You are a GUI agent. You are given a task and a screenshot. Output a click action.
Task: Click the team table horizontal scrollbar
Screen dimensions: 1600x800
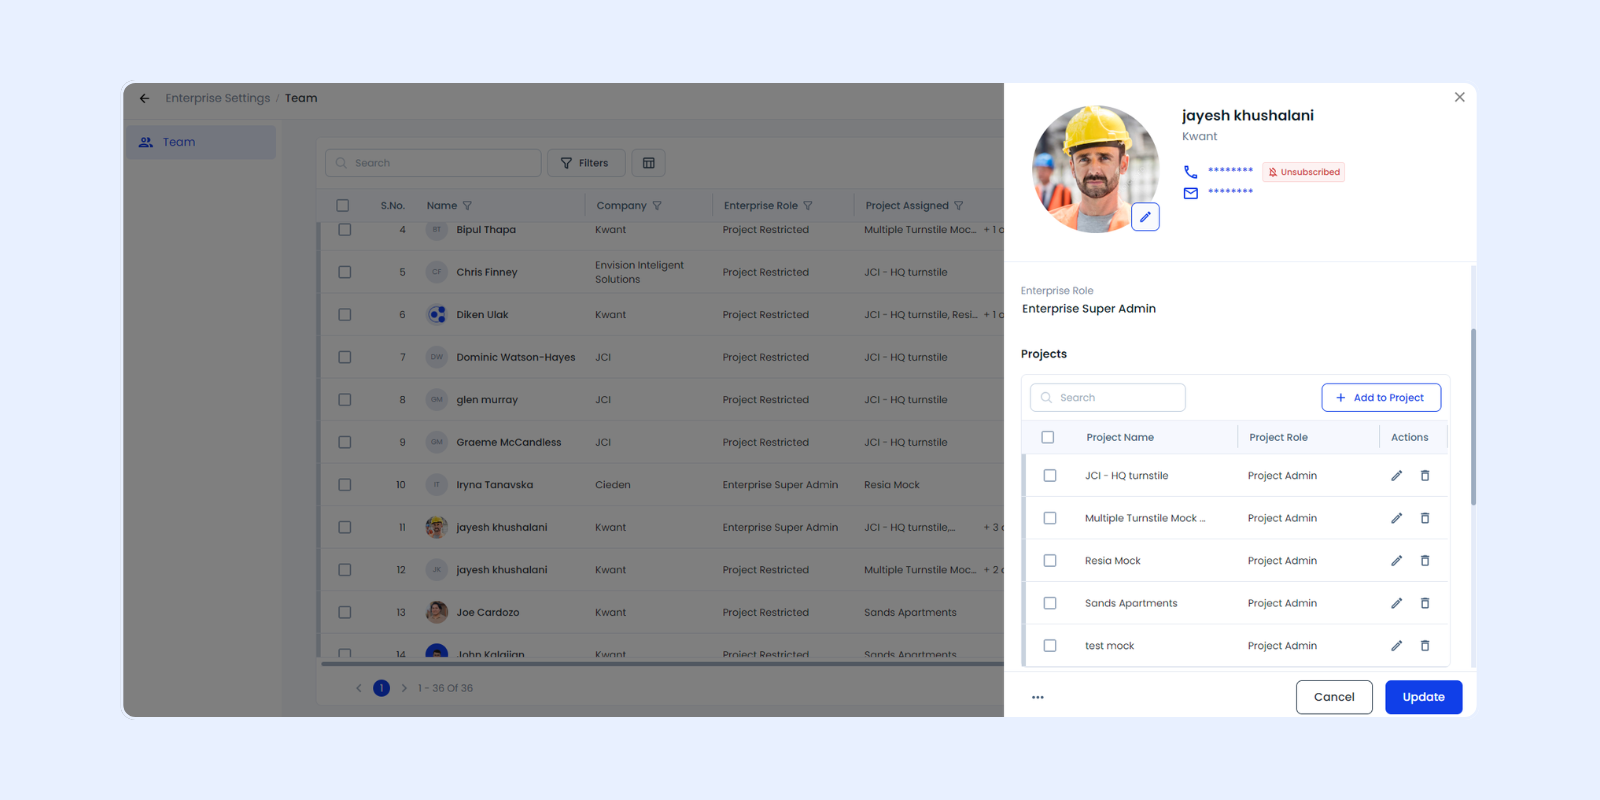662,663
